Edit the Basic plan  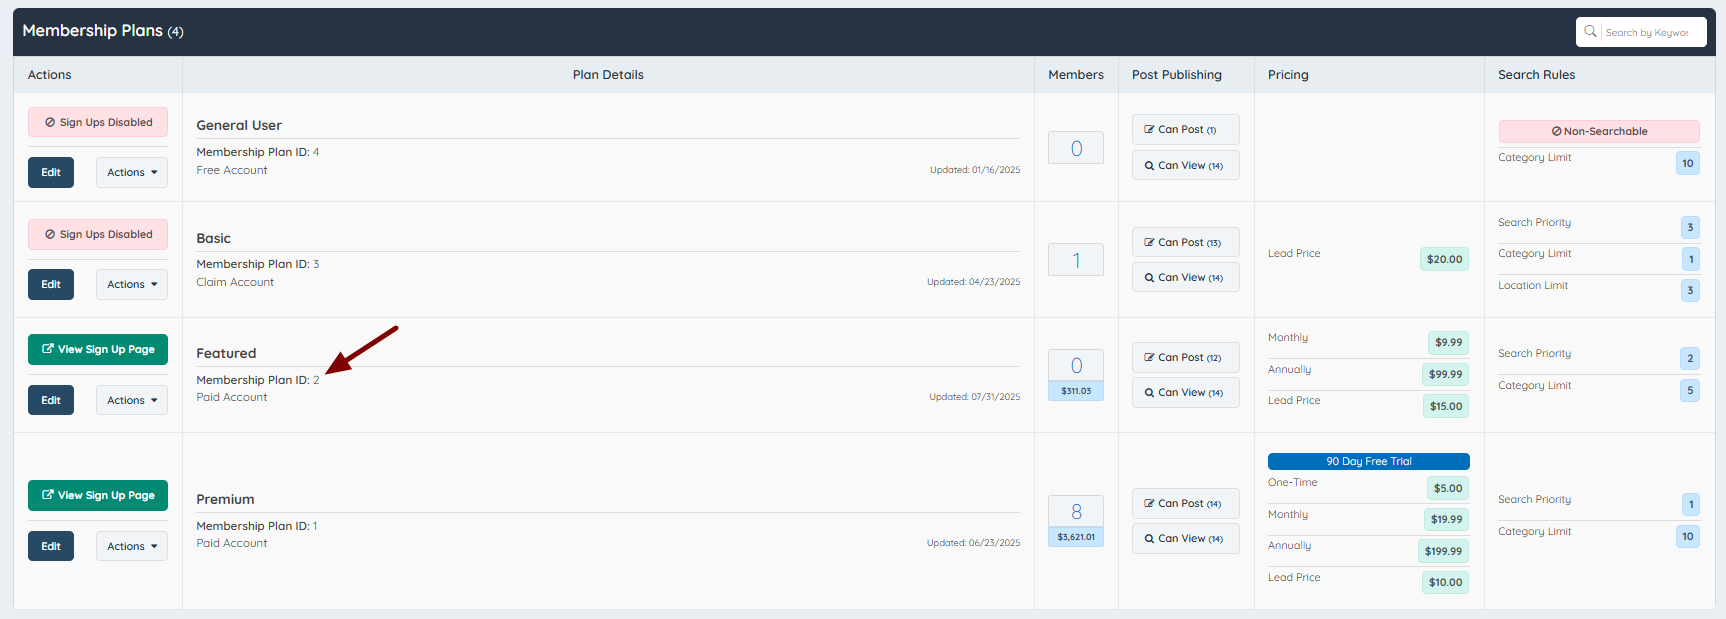pyautogui.click(x=51, y=284)
